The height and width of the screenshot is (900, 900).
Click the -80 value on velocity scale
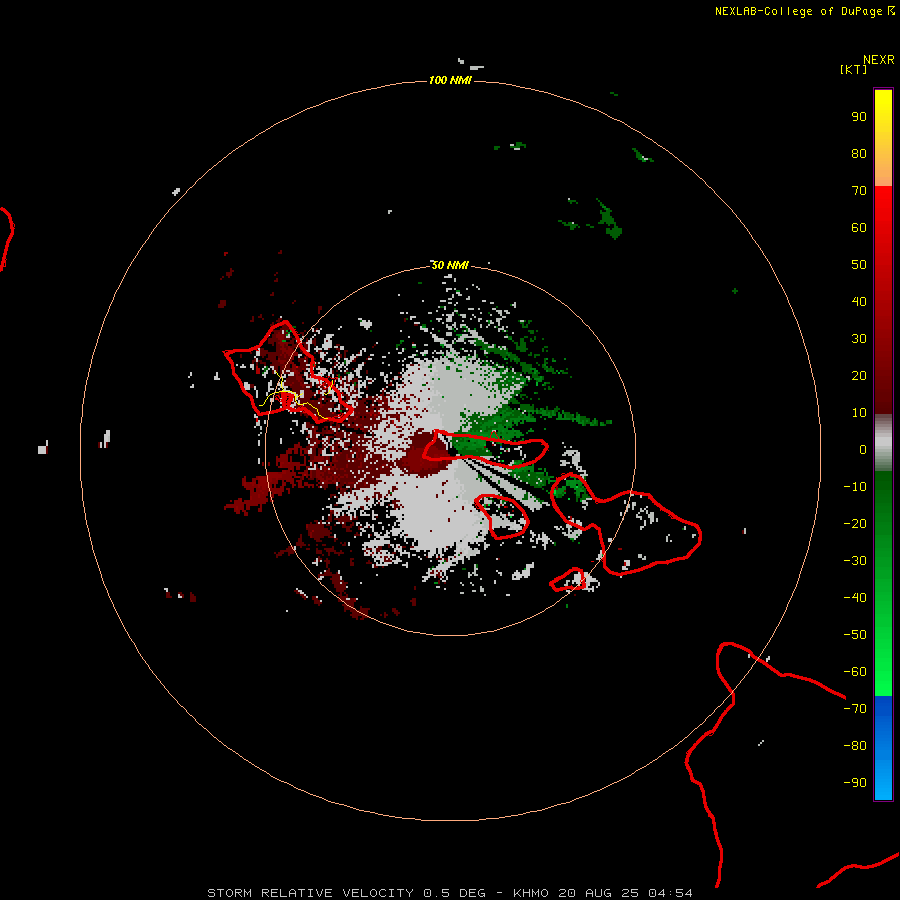click(855, 746)
